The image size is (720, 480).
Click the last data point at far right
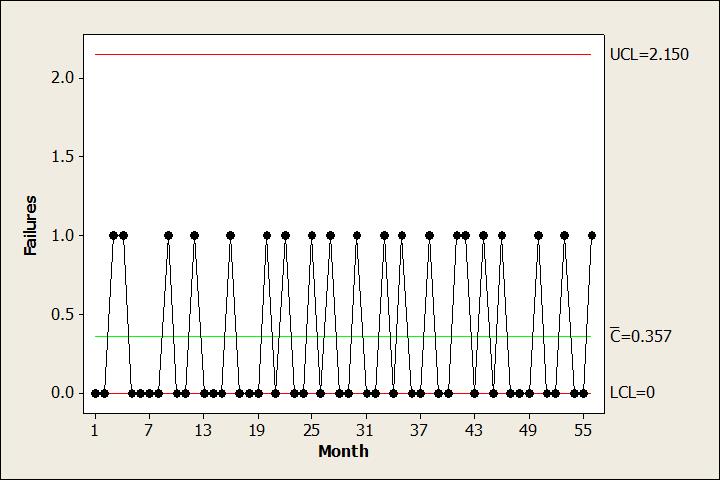(592, 235)
